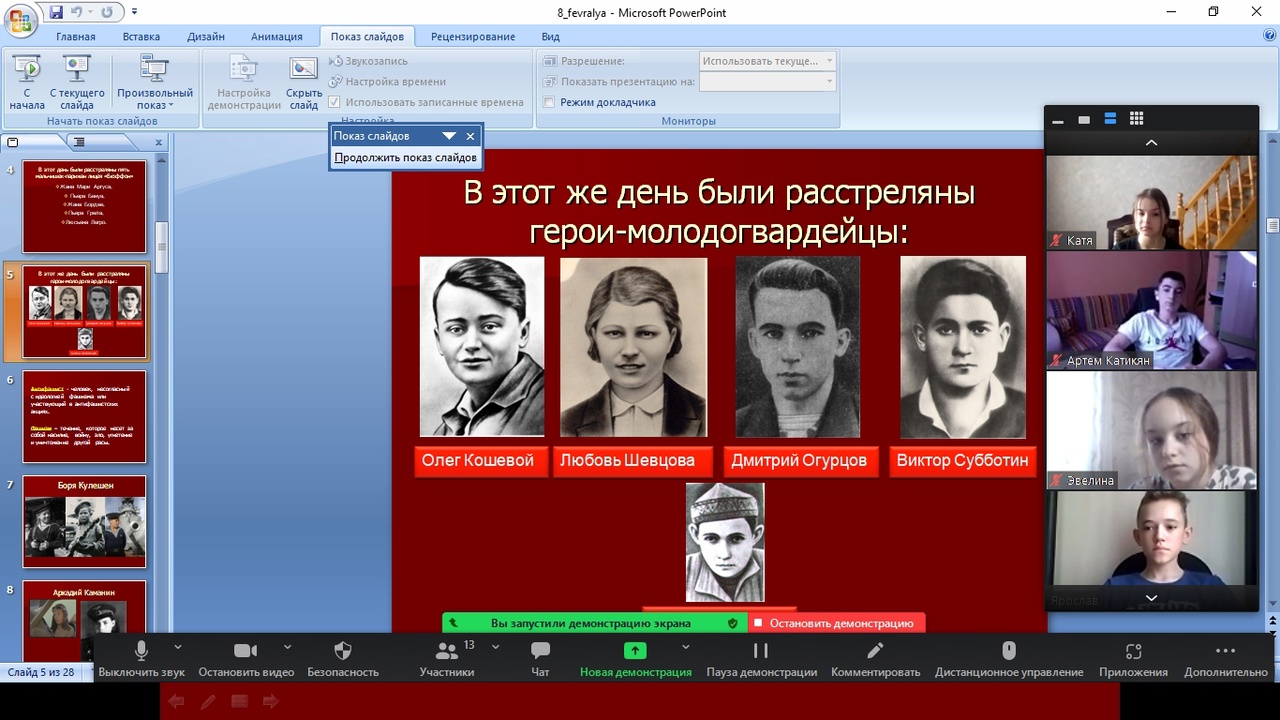
Task: Open Дистанционное управление mouse control
Action: click(x=1009, y=659)
